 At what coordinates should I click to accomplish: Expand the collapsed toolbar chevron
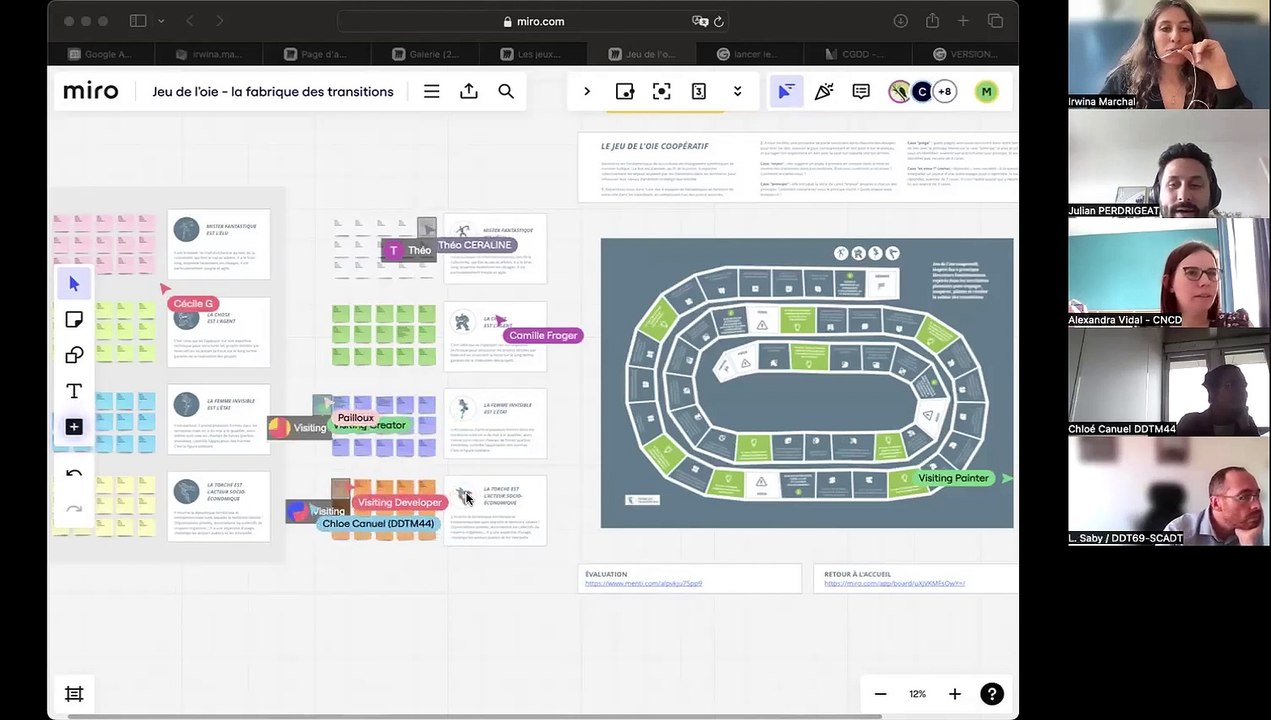pyautogui.click(x=587, y=92)
